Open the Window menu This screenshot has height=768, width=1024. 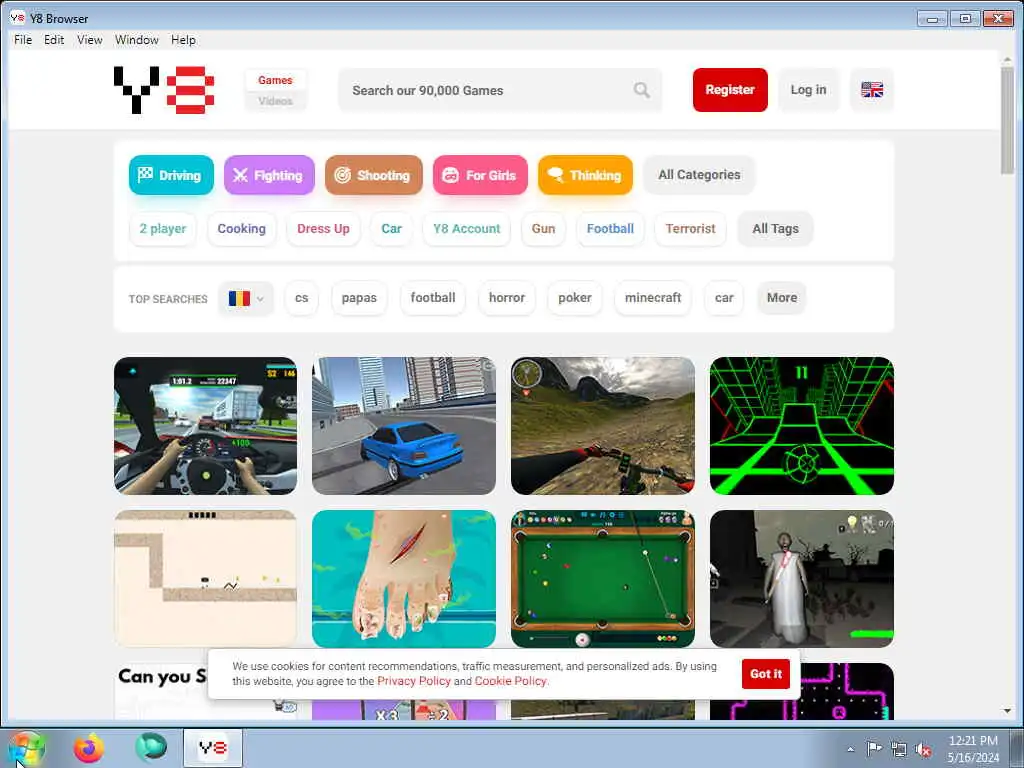136,40
